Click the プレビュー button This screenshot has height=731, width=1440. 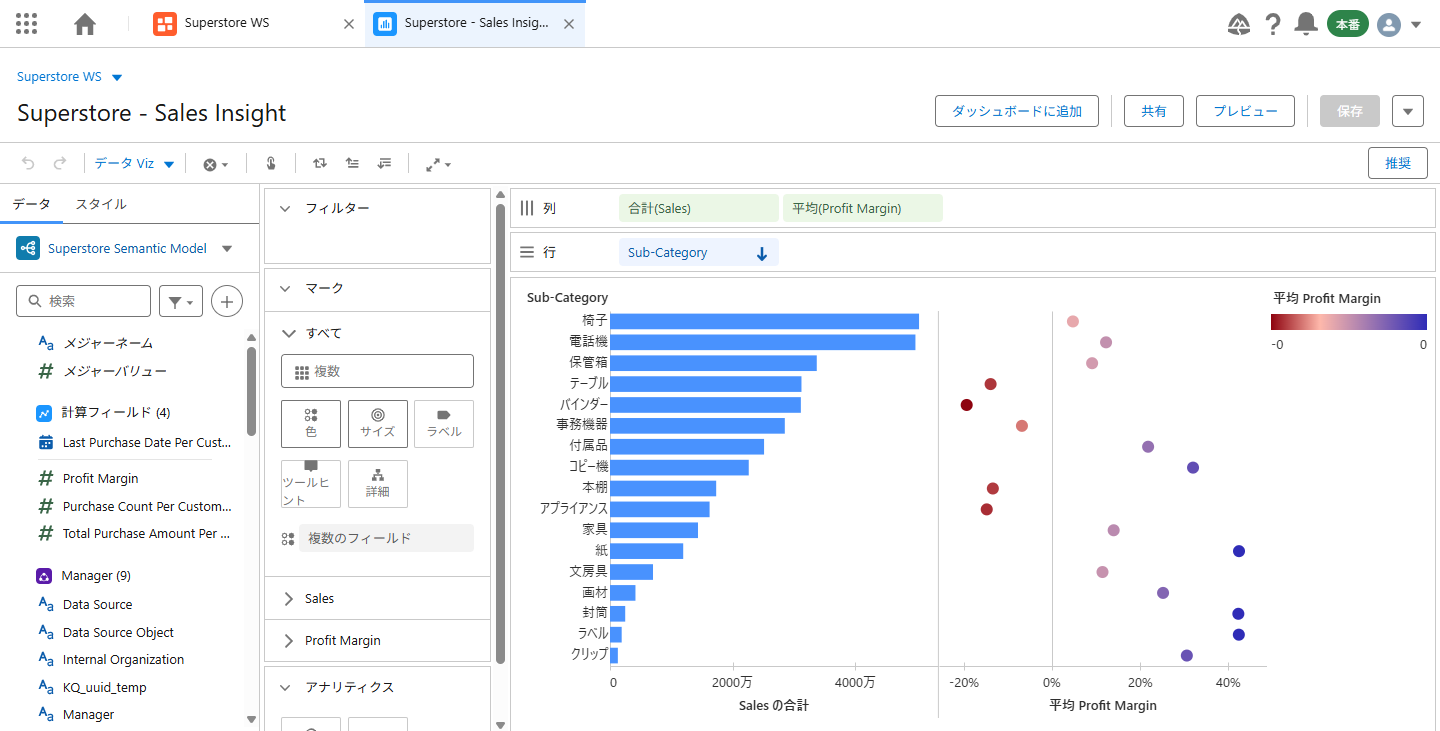(1245, 111)
